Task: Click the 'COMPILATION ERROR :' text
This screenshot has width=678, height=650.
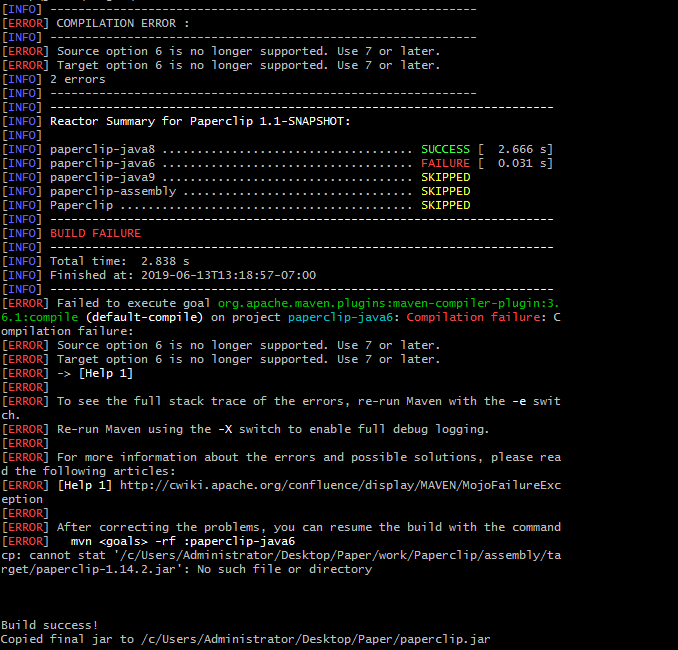Action: tap(123, 23)
